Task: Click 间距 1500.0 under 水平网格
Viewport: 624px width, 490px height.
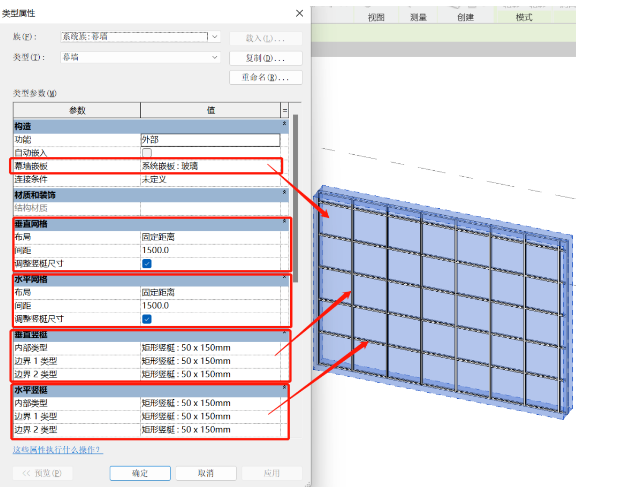Action: pyautogui.click(x=210, y=306)
